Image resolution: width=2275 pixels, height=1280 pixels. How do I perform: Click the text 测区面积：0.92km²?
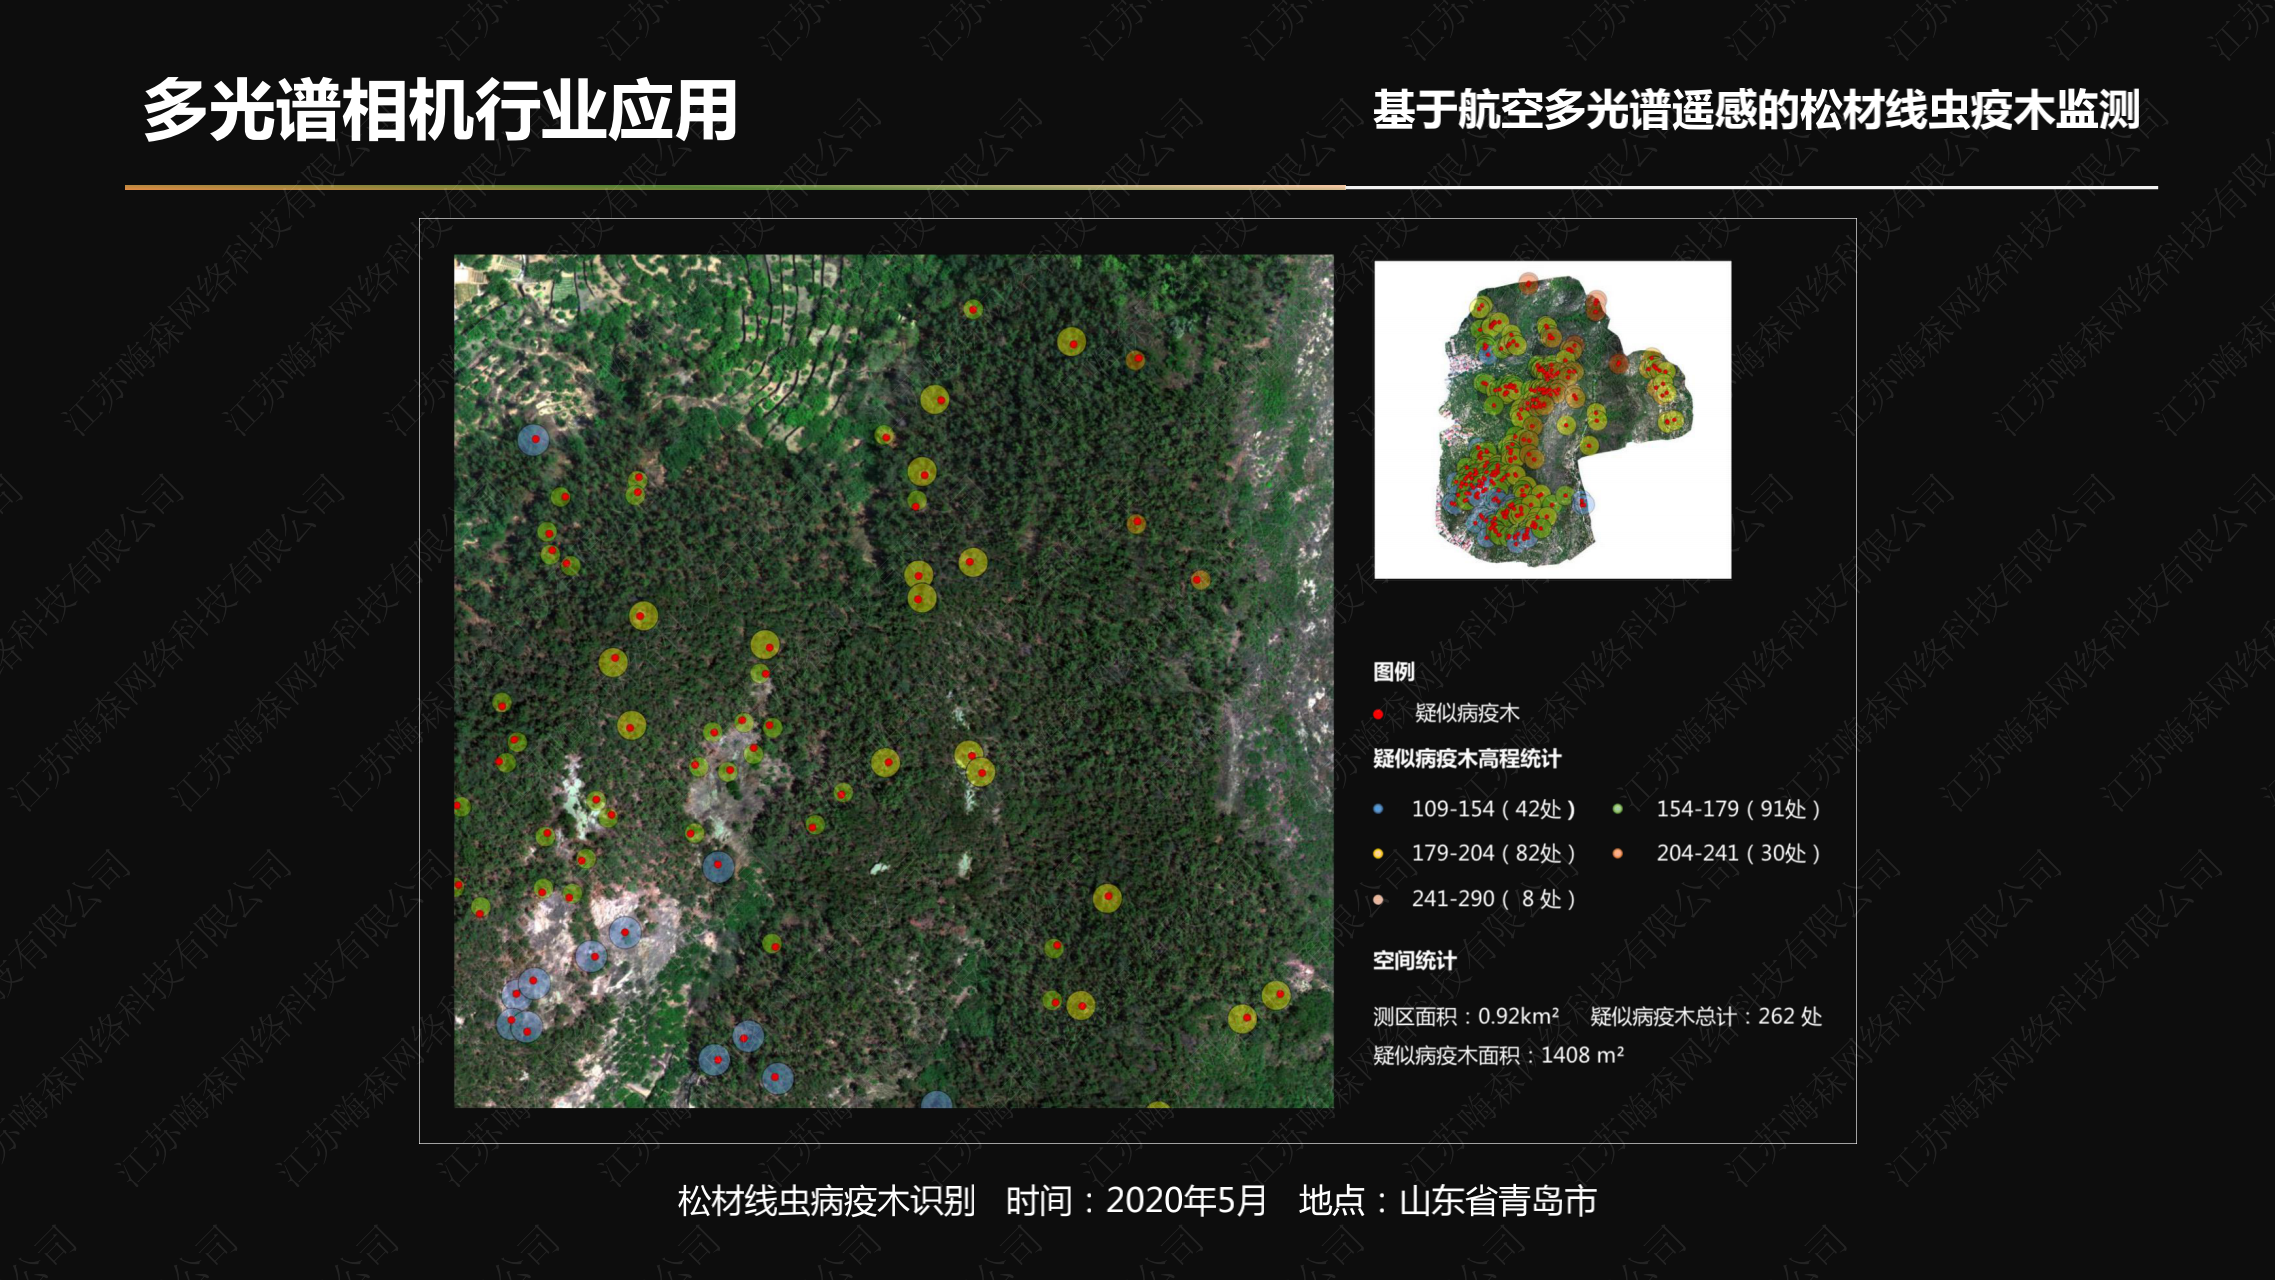click(x=1465, y=1017)
